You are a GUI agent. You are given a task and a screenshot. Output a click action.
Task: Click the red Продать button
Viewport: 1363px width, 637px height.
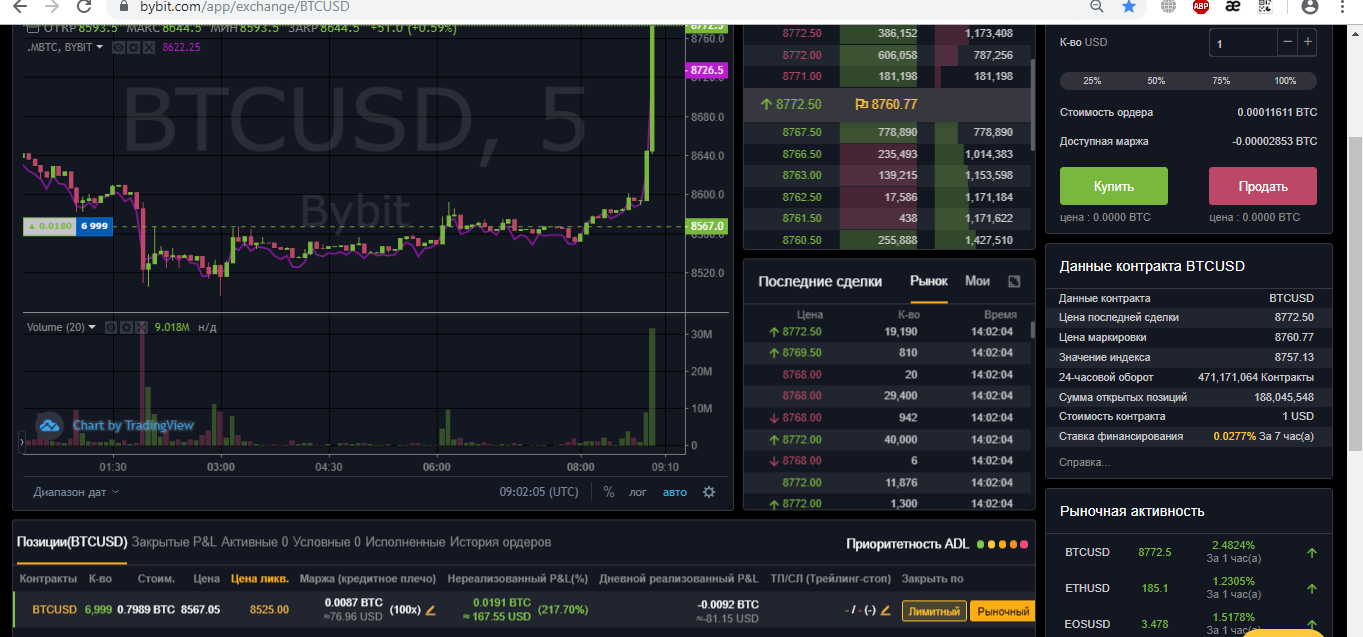pyautogui.click(x=1263, y=186)
